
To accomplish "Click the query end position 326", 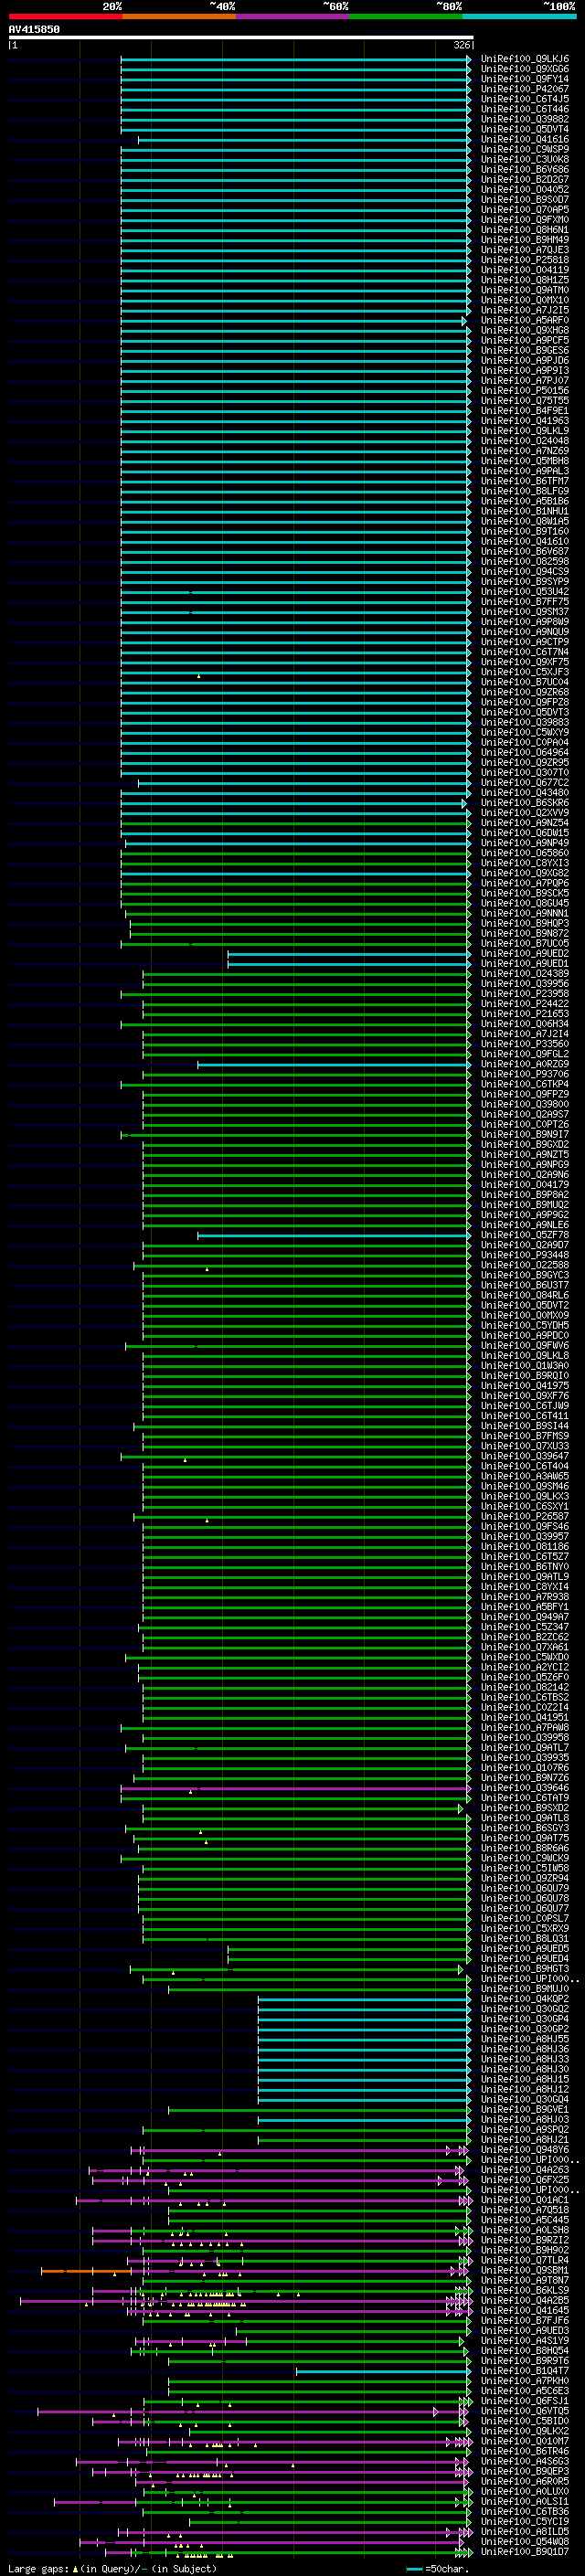I will pyautogui.click(x=462, y=45).
